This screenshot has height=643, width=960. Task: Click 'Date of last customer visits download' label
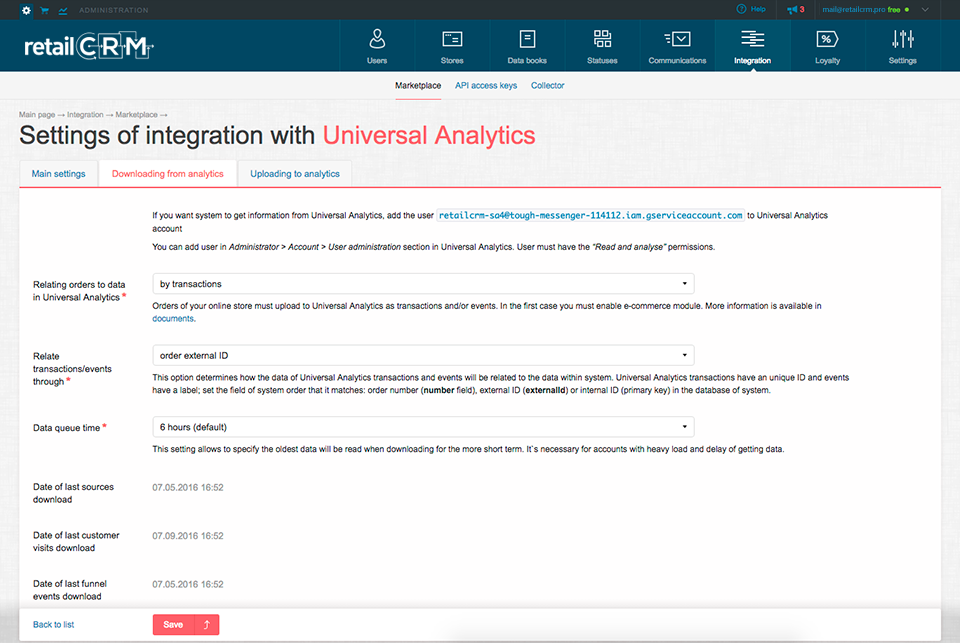76,541
